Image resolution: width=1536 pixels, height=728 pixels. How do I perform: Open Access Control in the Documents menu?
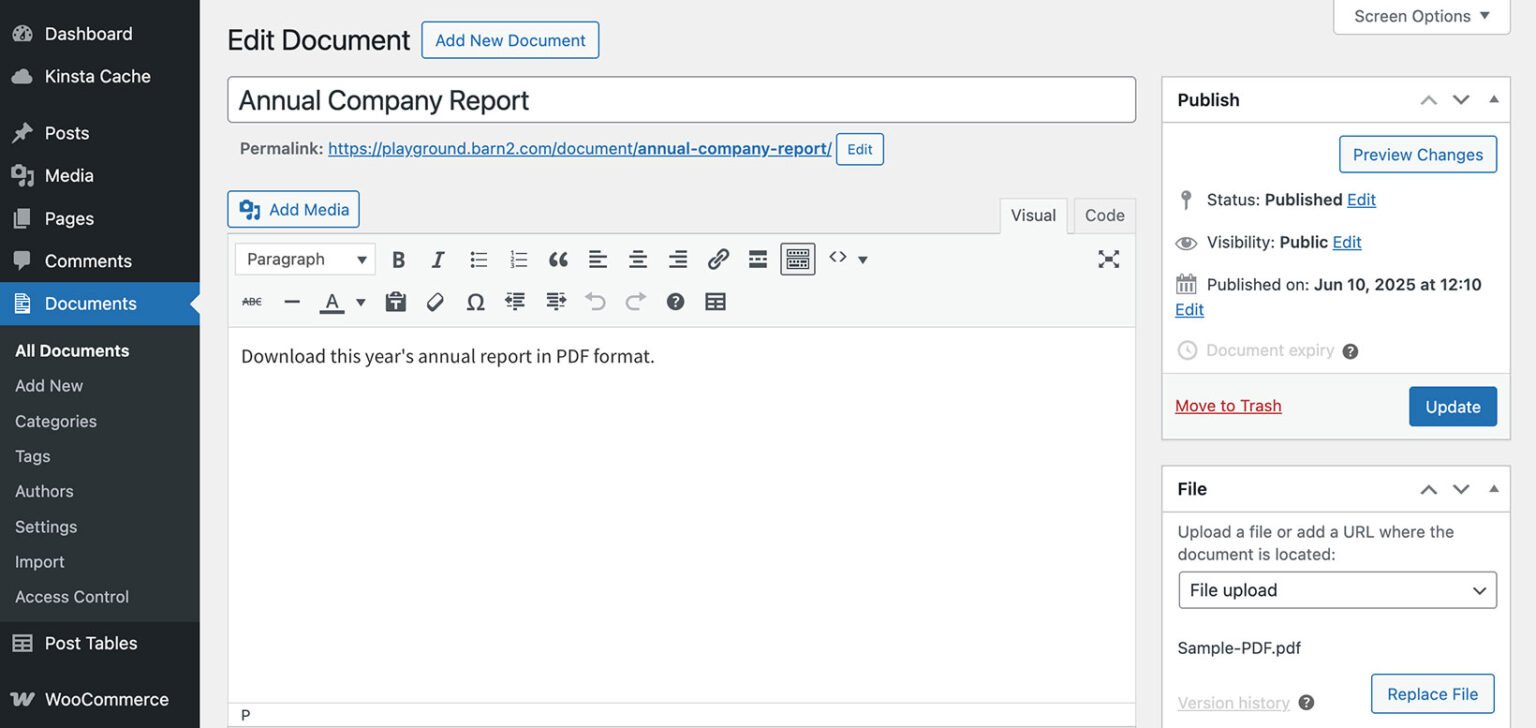[x=71, y=596]
